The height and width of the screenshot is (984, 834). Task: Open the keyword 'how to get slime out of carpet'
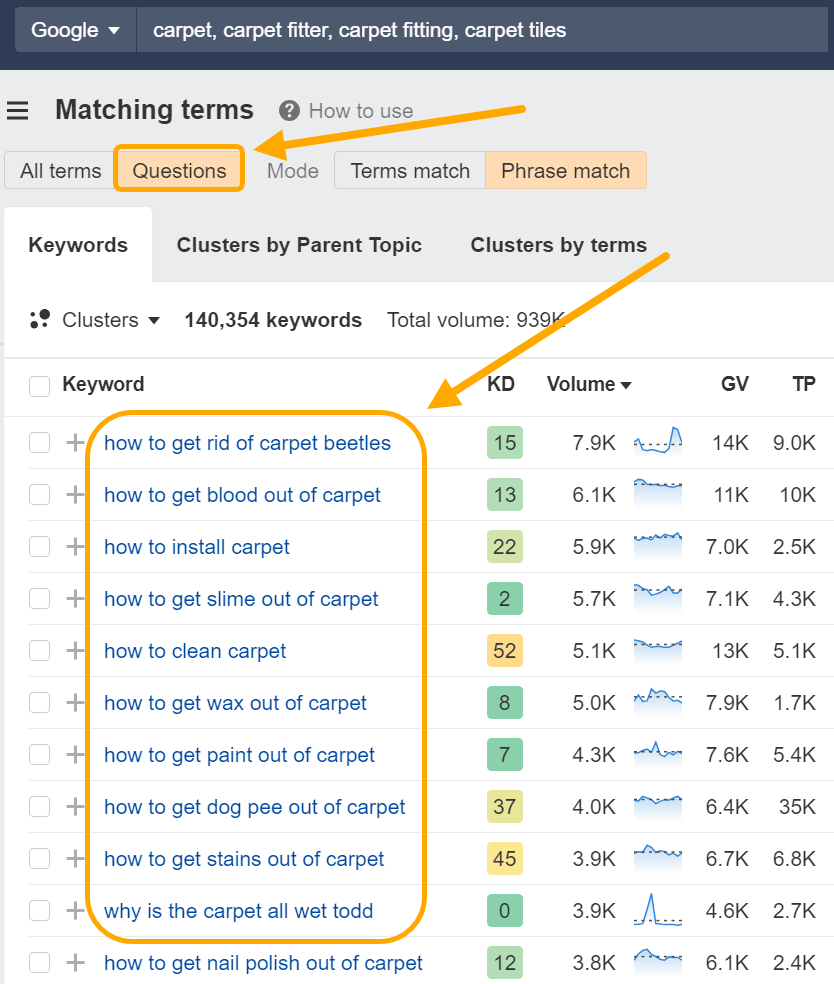[240, 598]
